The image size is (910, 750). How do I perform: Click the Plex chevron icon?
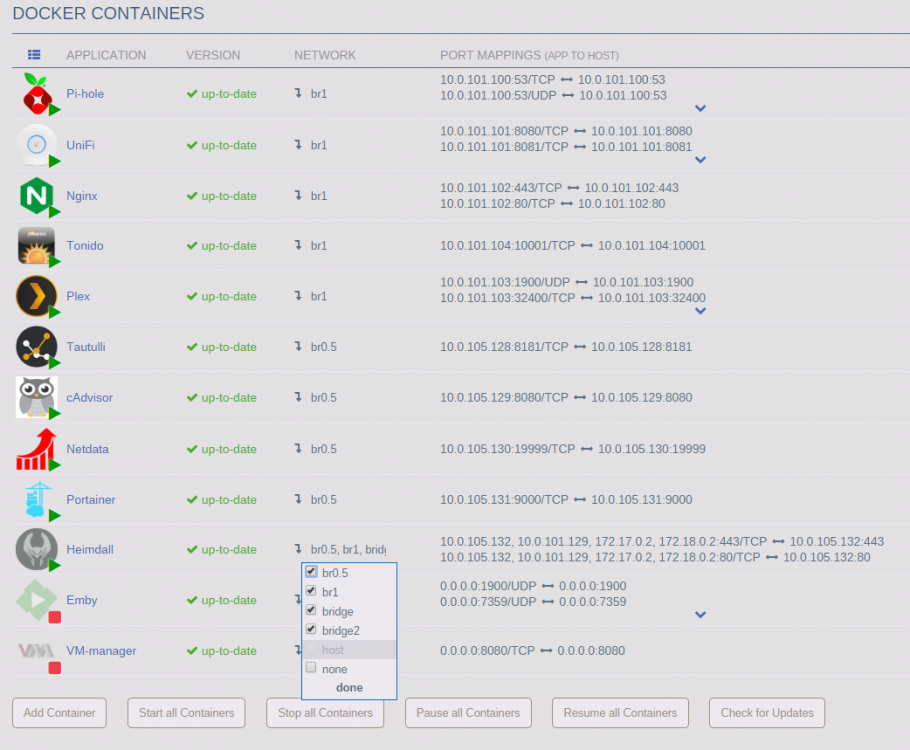(x=37, y=296)
